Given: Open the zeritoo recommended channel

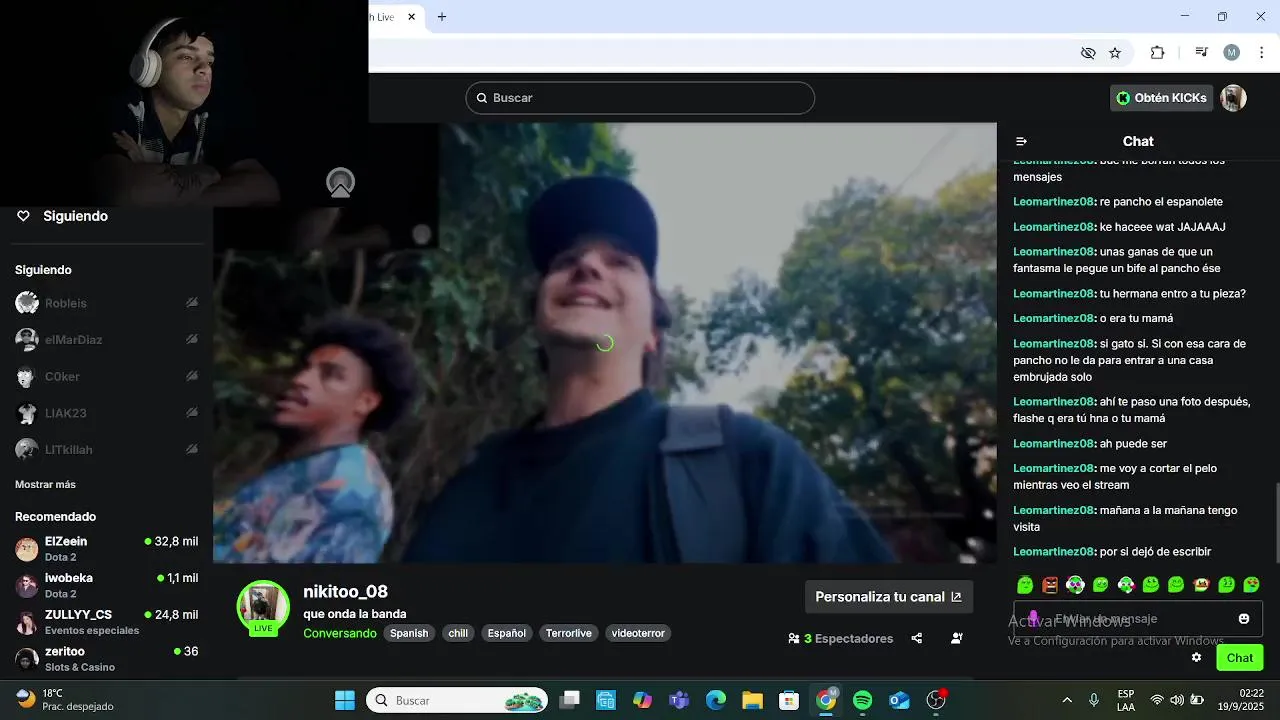Looking at the screenshot, I should click(x=106, y=658).
